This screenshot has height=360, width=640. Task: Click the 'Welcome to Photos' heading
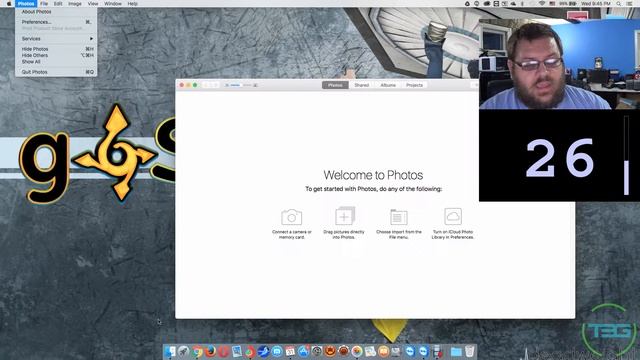[x=373, y=175]
